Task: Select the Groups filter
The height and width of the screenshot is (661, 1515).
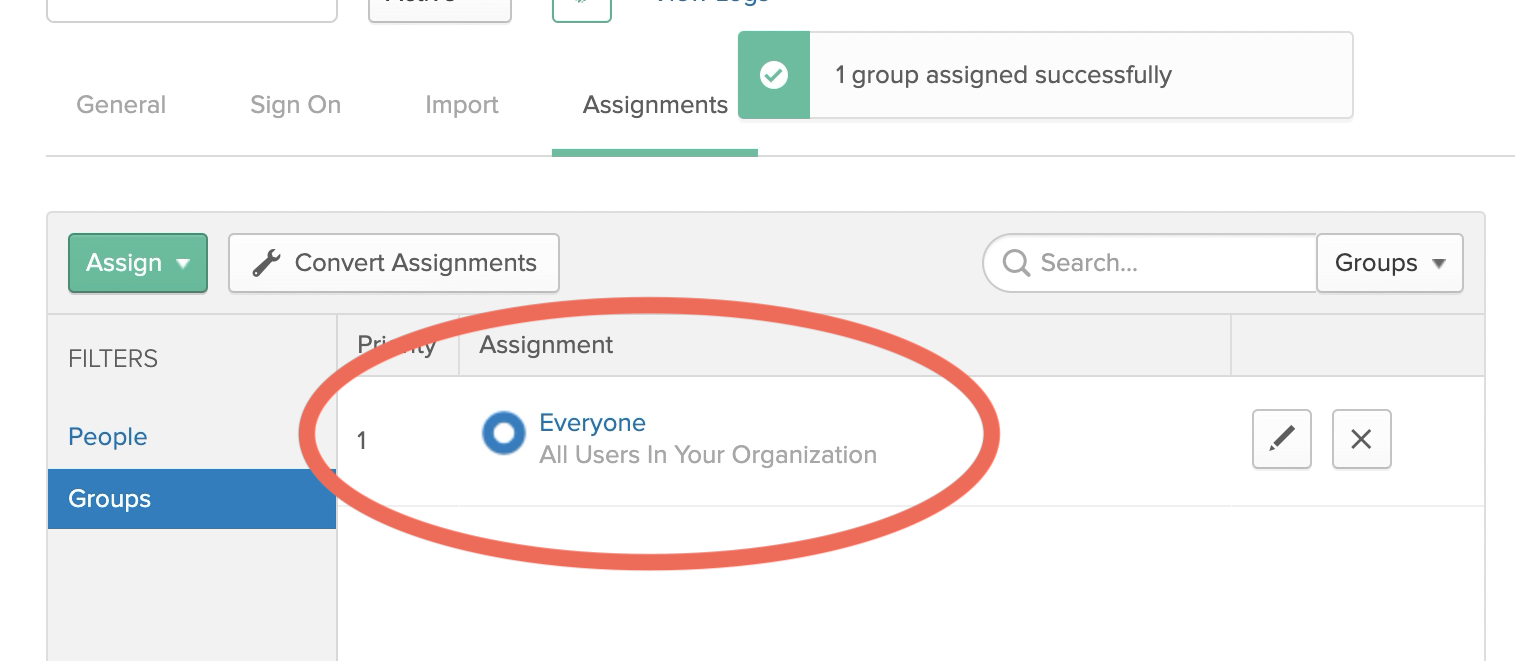Action: tap(108, 498)
